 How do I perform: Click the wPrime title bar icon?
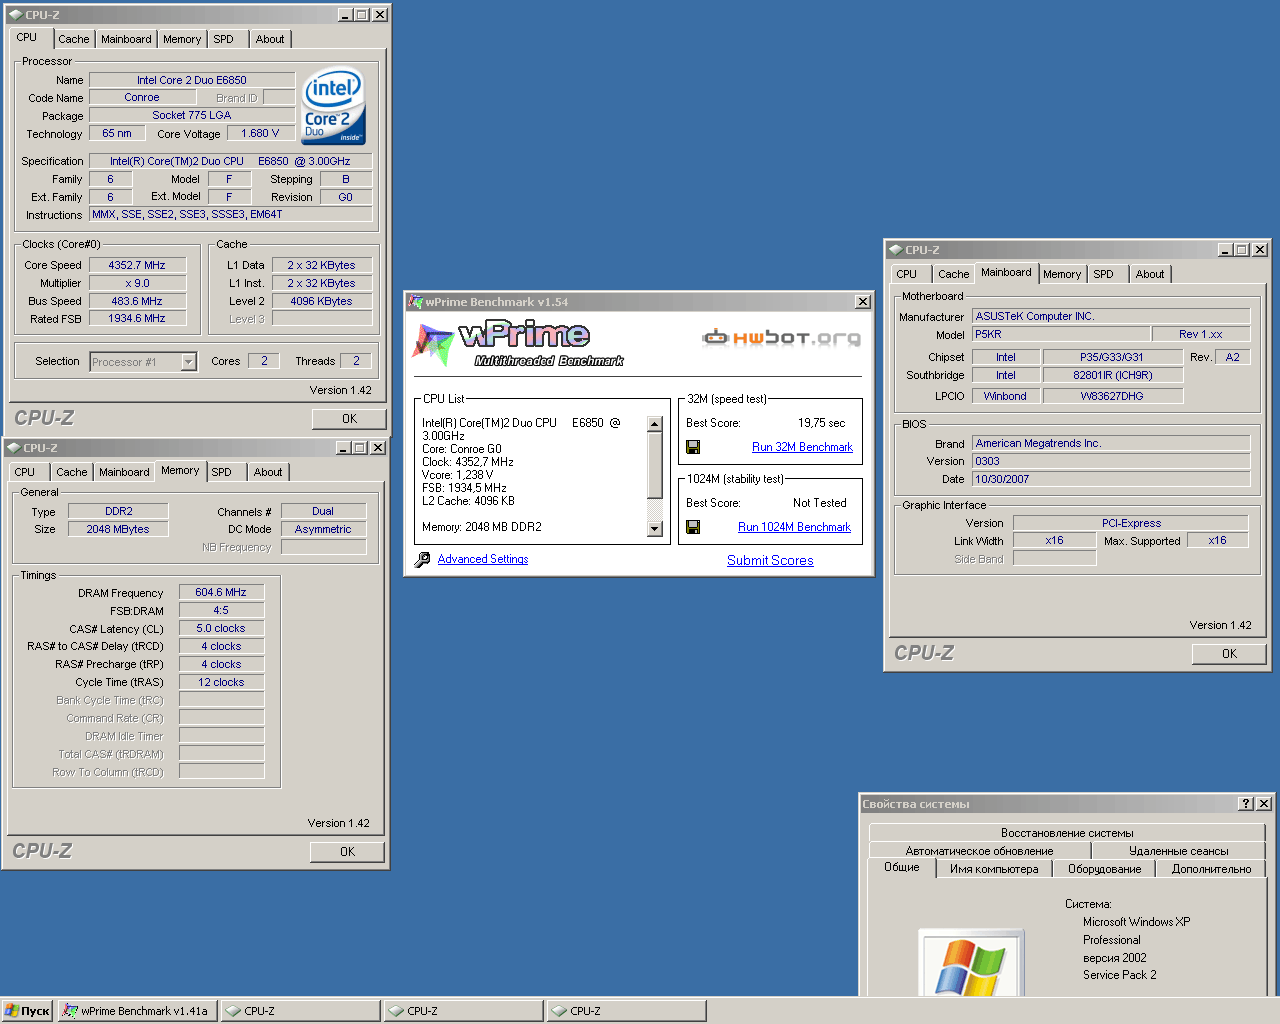(415, 302)
